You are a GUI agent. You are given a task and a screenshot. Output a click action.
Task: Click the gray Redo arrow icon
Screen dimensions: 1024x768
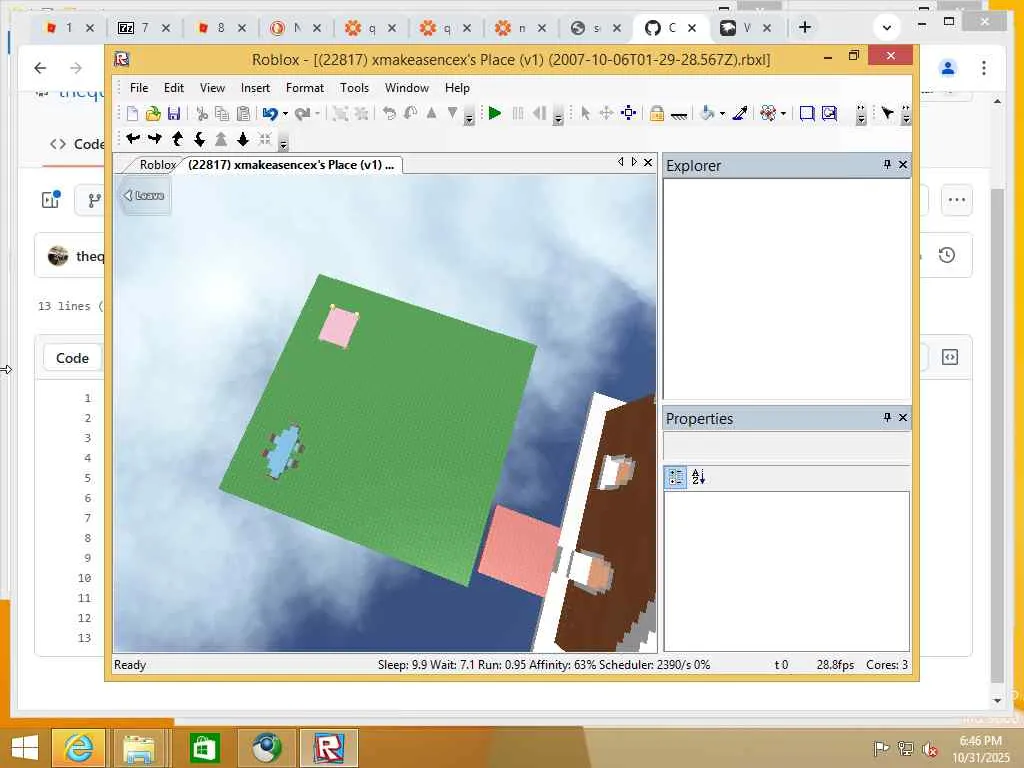coord(302,114)
